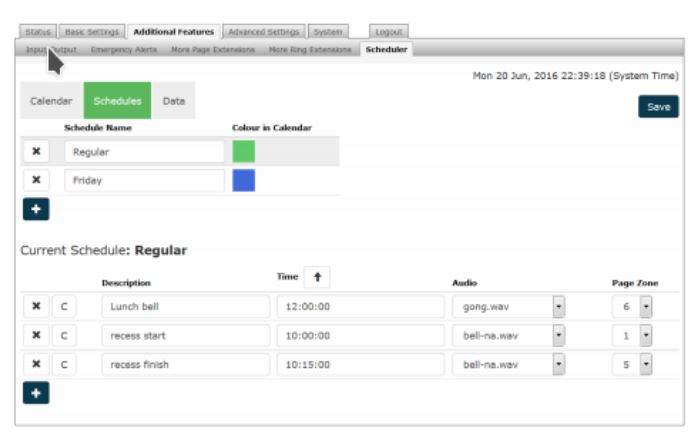
Task: Delete the Friday schedule with its X icon
Action: tap(36, 180)
